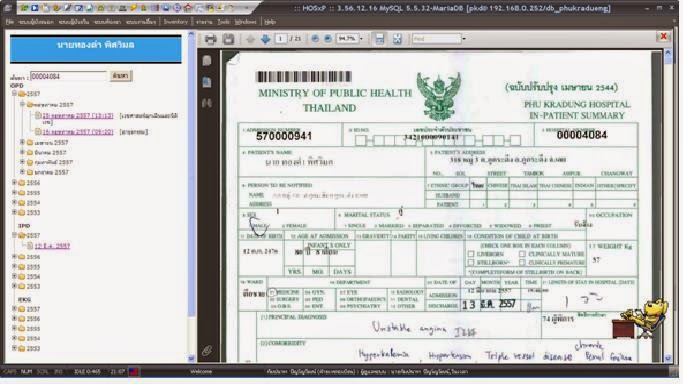Open the Windows menu
Viewport: 683px width, 384px height.
click(x=246, y=21)
